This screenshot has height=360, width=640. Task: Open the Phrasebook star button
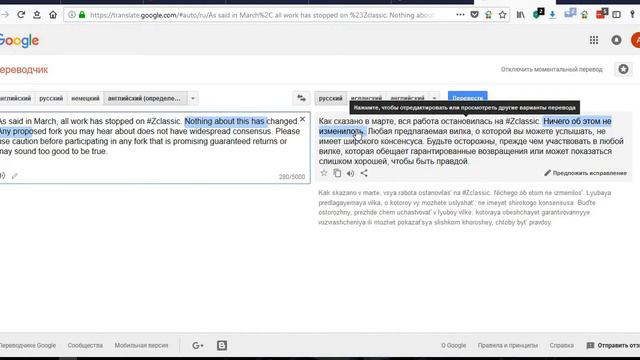click(623, 69)
